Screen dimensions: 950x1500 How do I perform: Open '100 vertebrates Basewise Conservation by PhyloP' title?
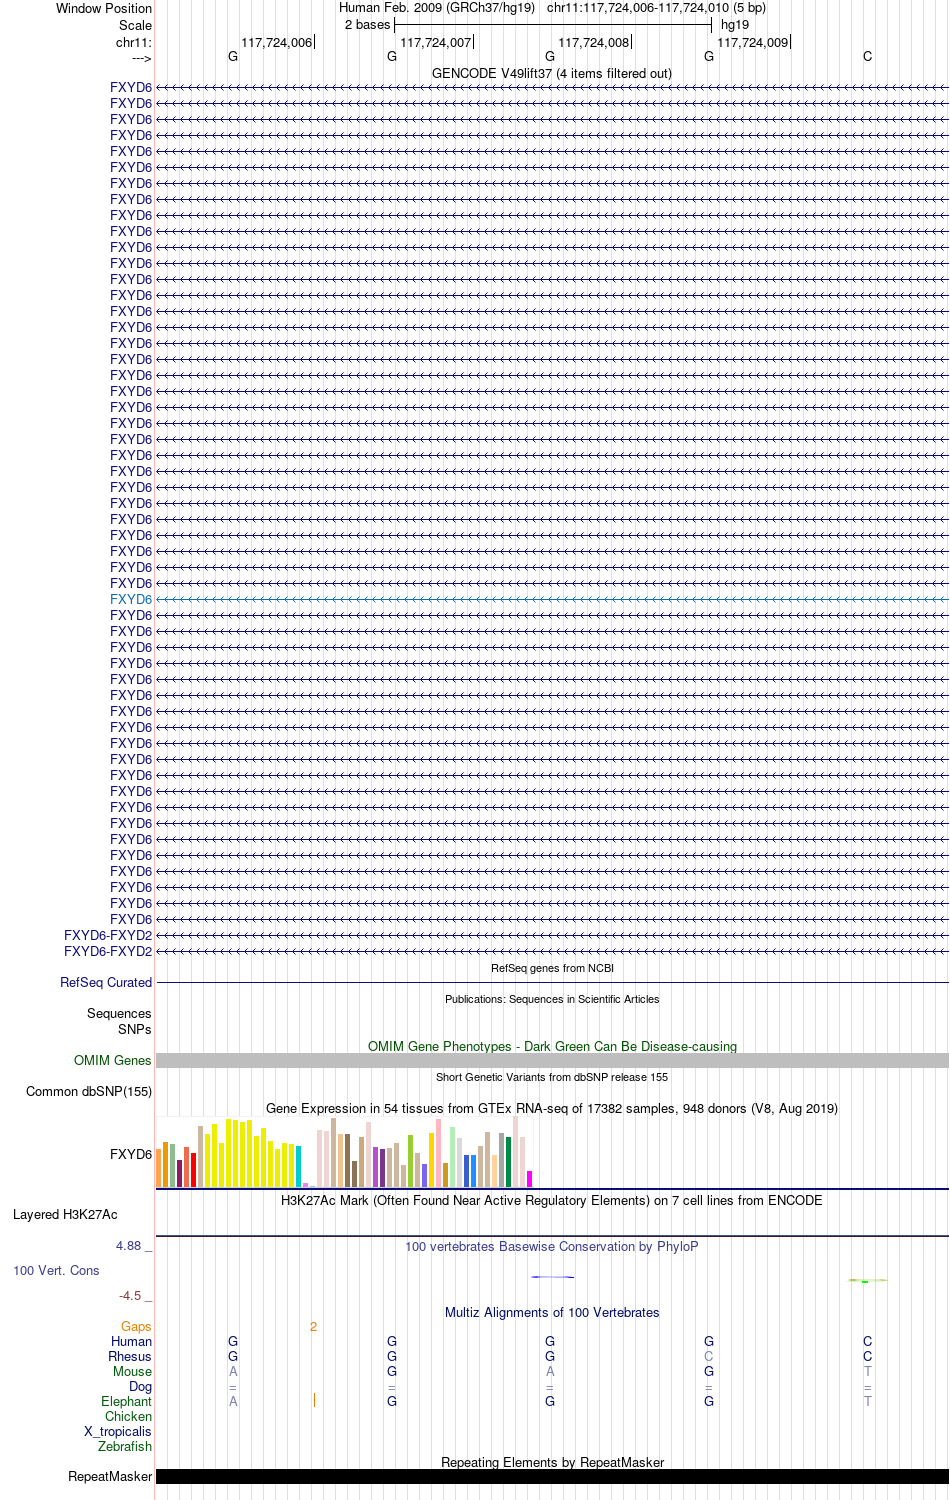[552, 1246]
